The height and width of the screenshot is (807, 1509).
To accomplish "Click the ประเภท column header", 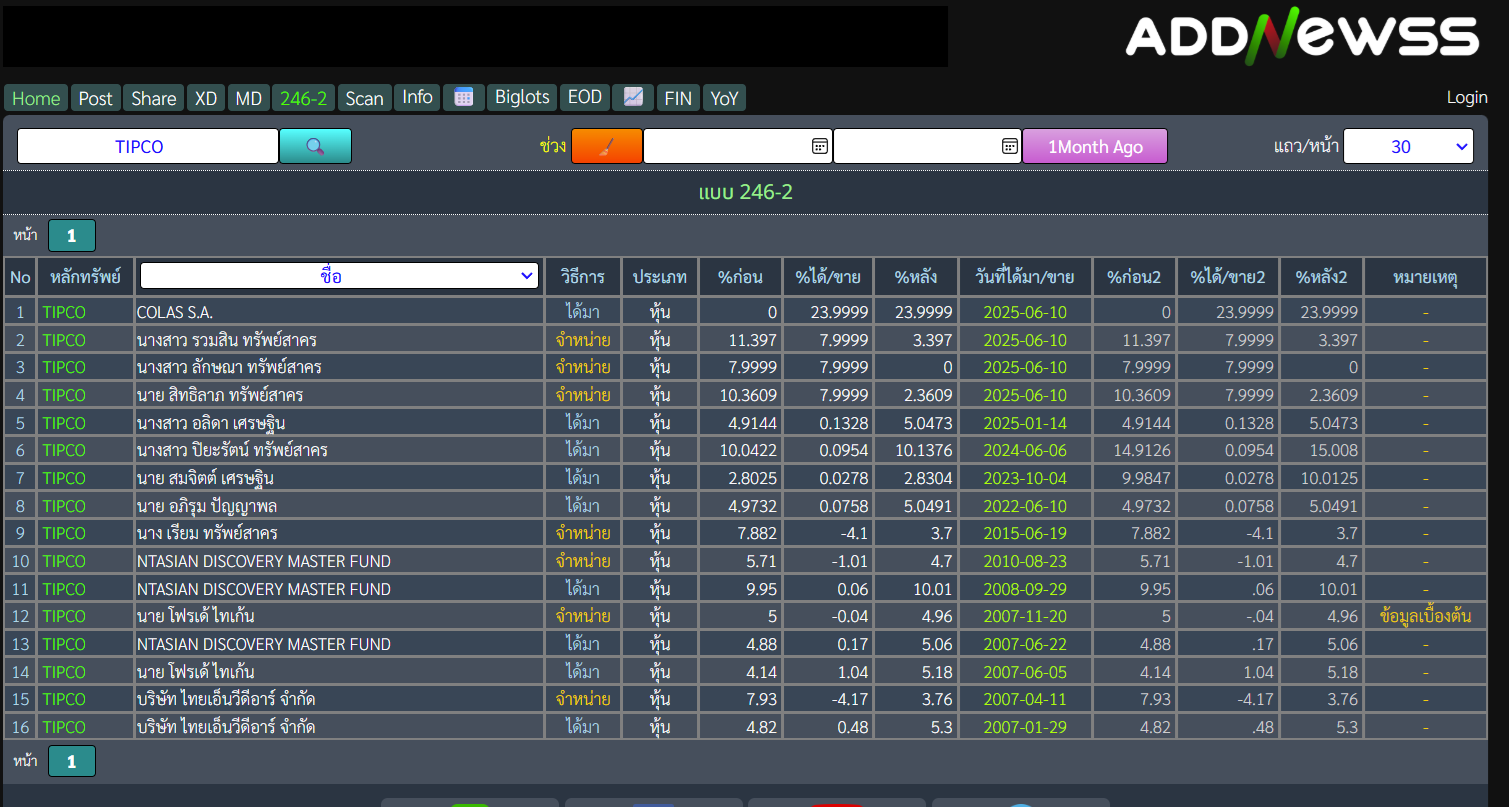I will (660, 277).
